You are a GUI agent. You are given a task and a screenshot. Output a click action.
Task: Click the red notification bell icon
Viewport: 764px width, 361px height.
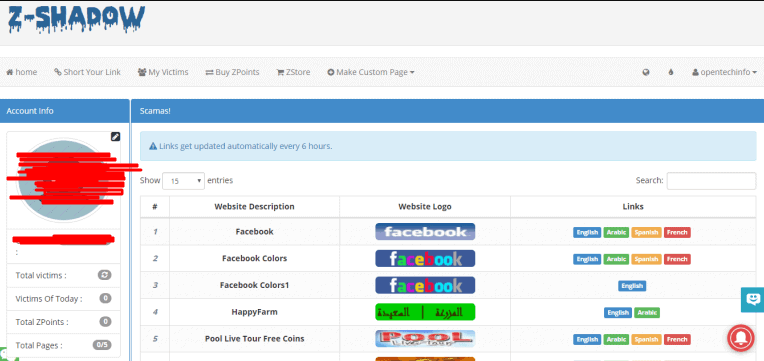(x=741, y=338)
